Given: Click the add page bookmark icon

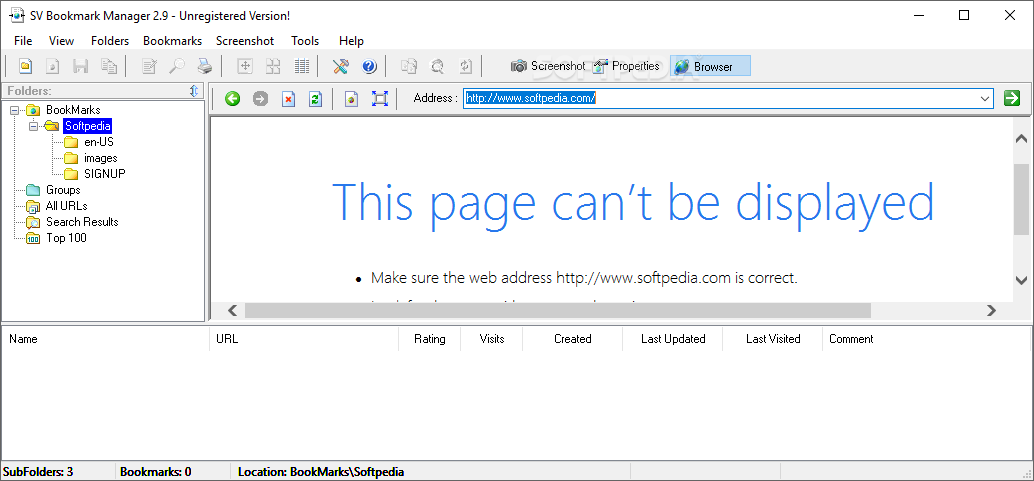Looking at the screenshot, I should (x=352, y=99).
